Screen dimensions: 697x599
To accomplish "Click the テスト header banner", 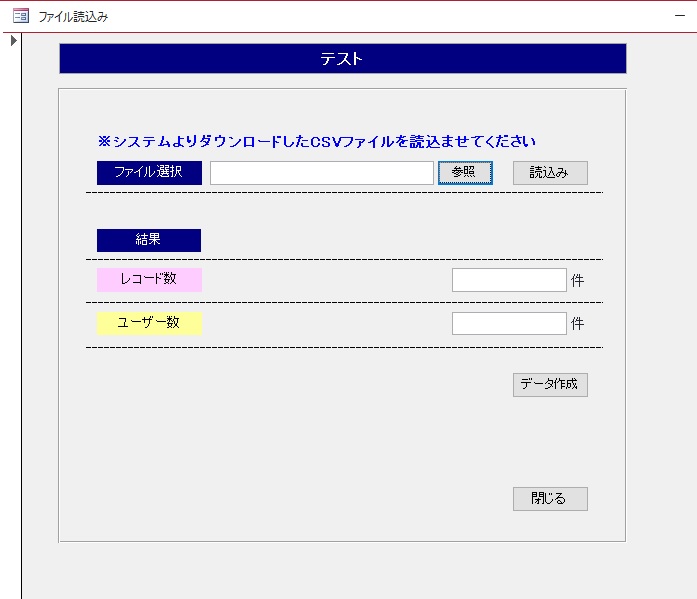I will pyautogui.click(x=342, y=59).
